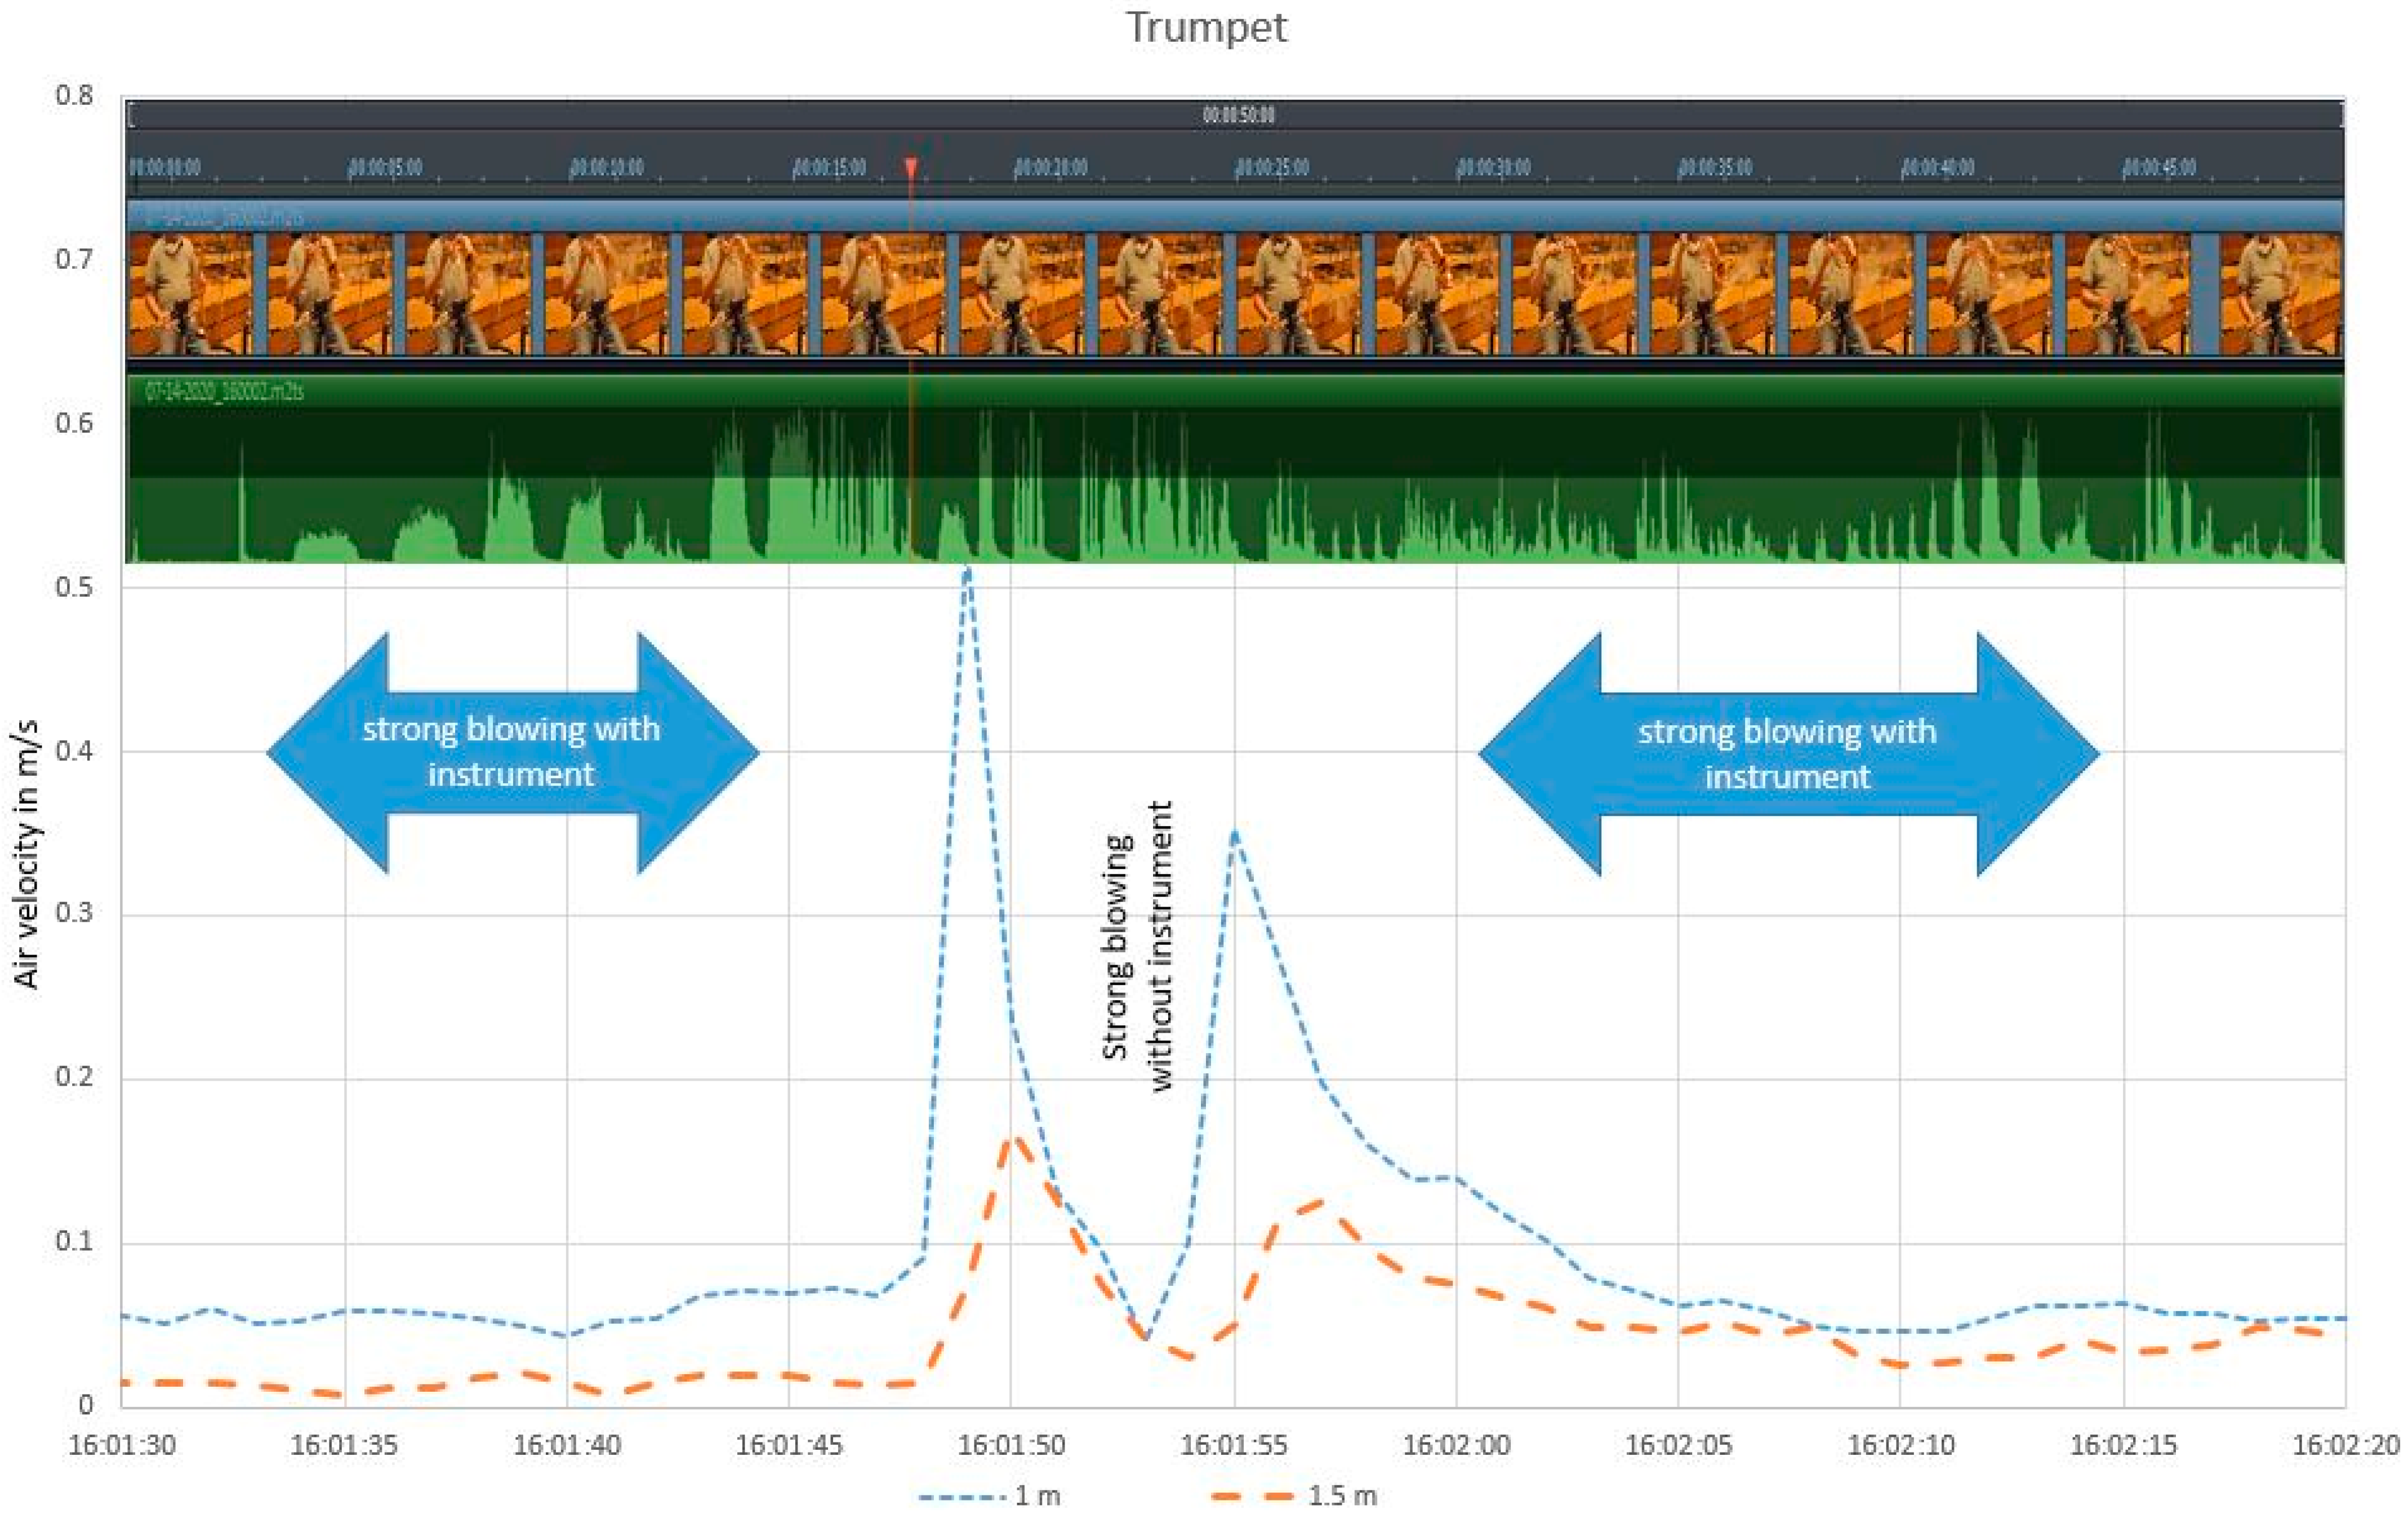The height and width of the screenshot is (1523, 2408).
Task: Click the "Trumpet" chart title
Action: (1206, 27)
